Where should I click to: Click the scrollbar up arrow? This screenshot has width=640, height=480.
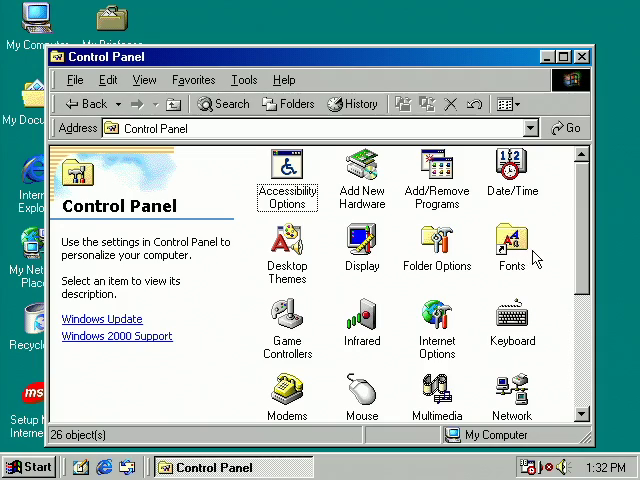pyautogui.click(x=581, y=155)
